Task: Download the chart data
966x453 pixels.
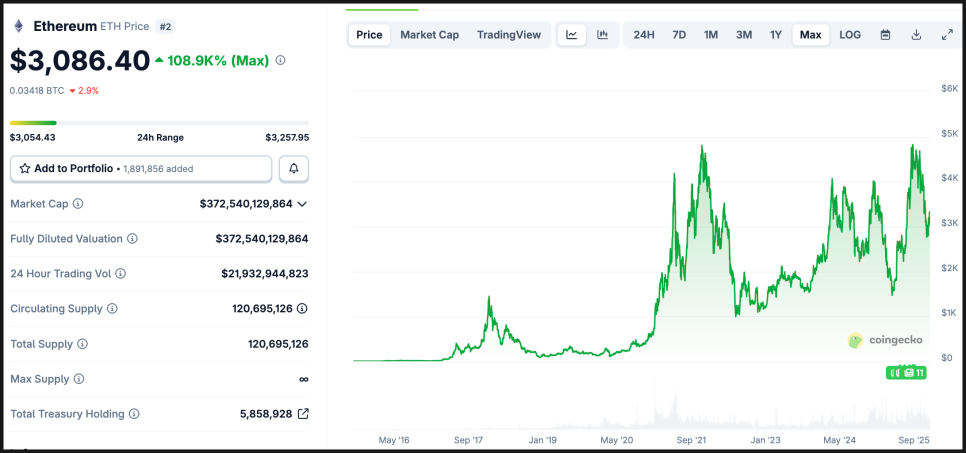Action: 916,35
